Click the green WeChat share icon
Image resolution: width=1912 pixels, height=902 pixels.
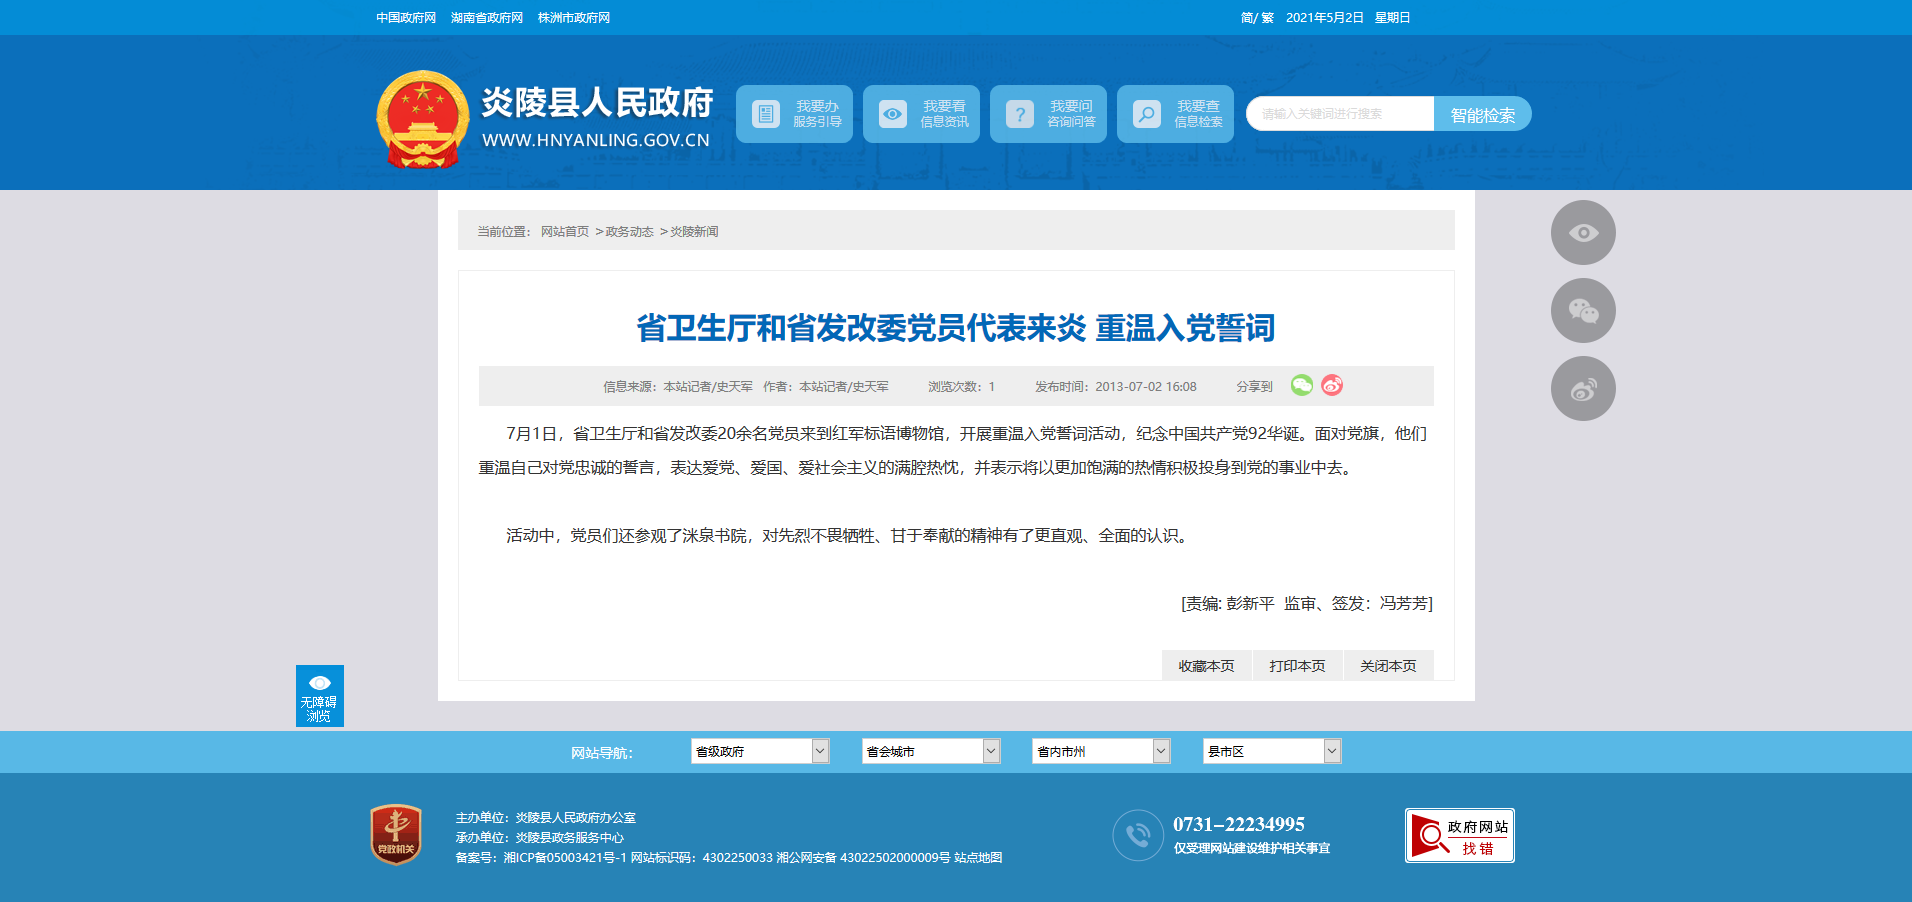click(x=1301, y=385)
